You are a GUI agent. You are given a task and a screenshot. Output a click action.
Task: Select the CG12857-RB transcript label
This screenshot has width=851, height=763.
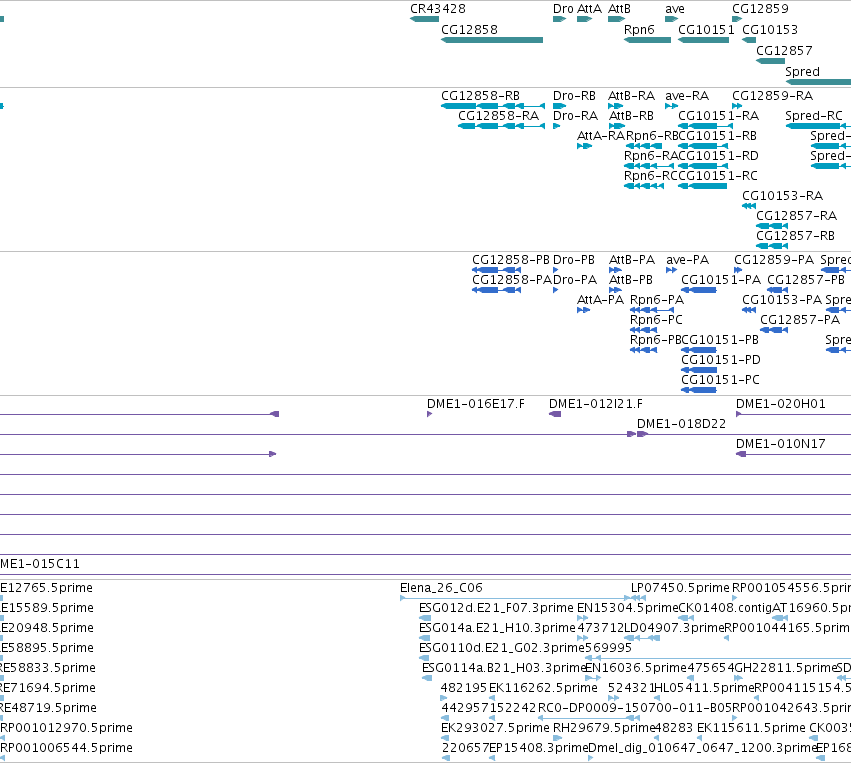pyautogui.click(x=795, y=236)
